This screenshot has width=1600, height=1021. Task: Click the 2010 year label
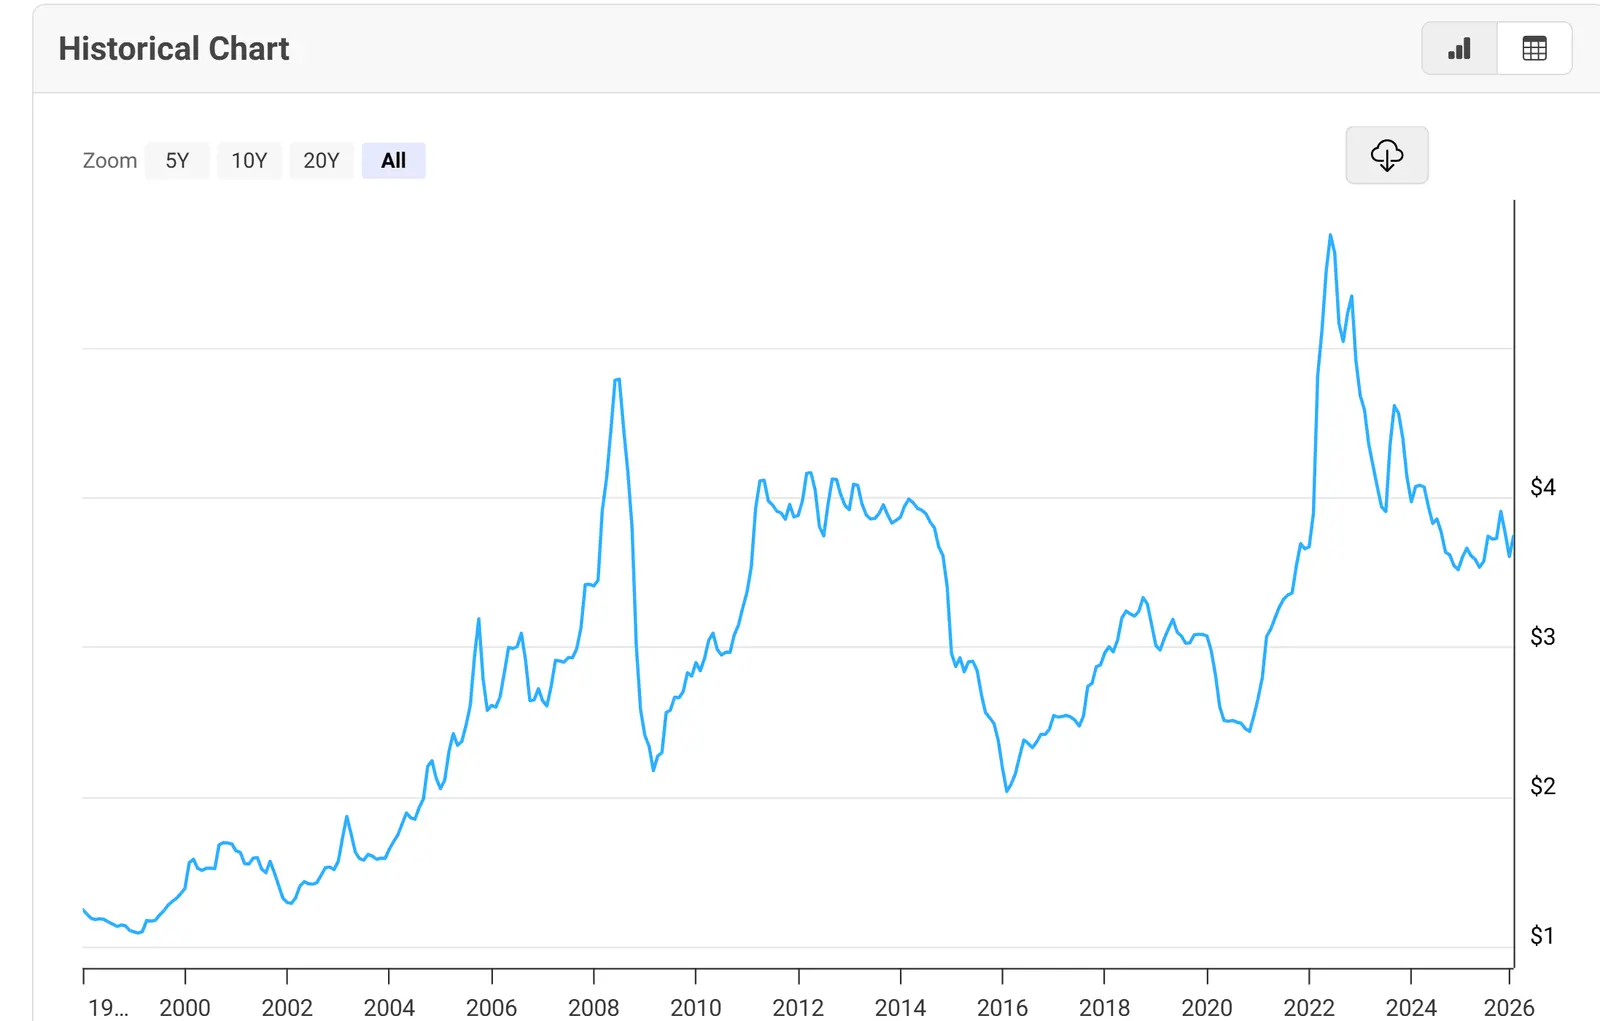tap(696, 1007)
